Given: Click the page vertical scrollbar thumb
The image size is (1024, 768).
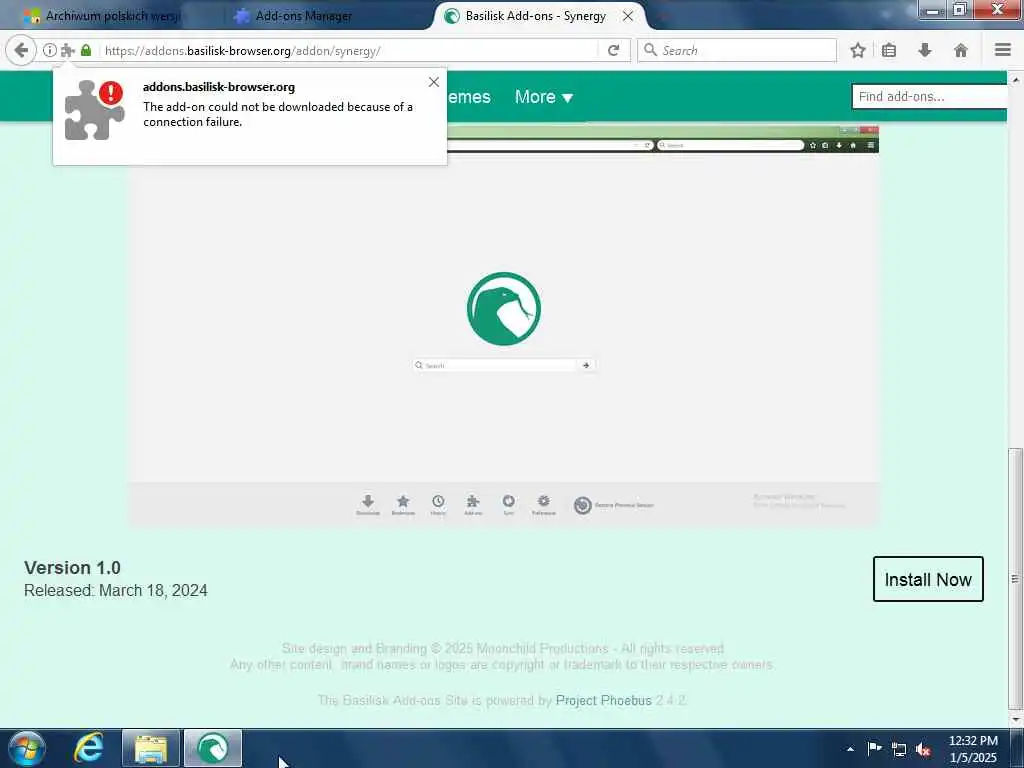Looking at the screenshot, I should (x=1015, y=579).
